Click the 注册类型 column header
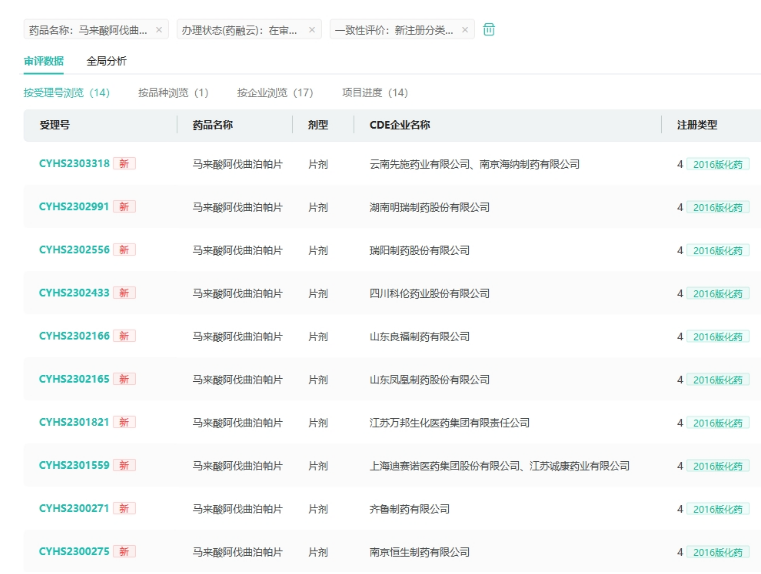This screenshot has height=574, width=761. [x=697, y=125]
